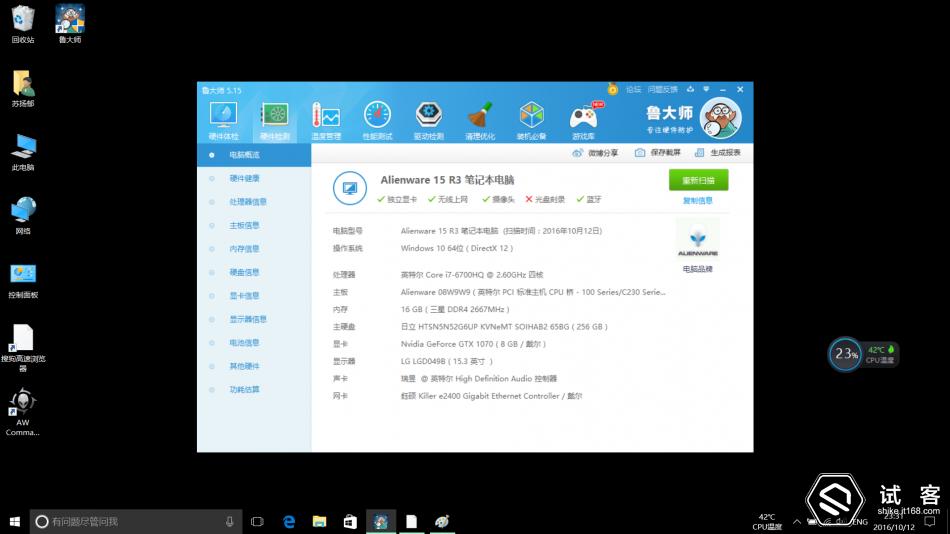Click the Alienware brand logo thumbnail
The width and height of the screenshot is (950, 534).
(x=697, y=240)
